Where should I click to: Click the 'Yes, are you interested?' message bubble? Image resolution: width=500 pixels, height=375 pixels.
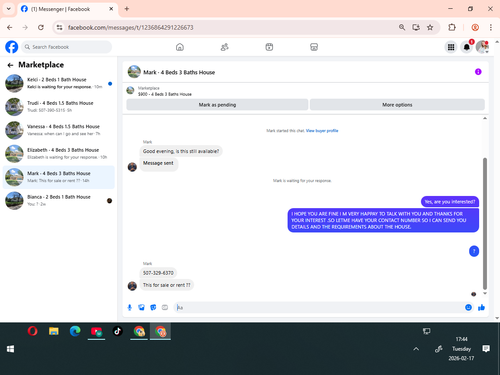[x=450, y=202]
